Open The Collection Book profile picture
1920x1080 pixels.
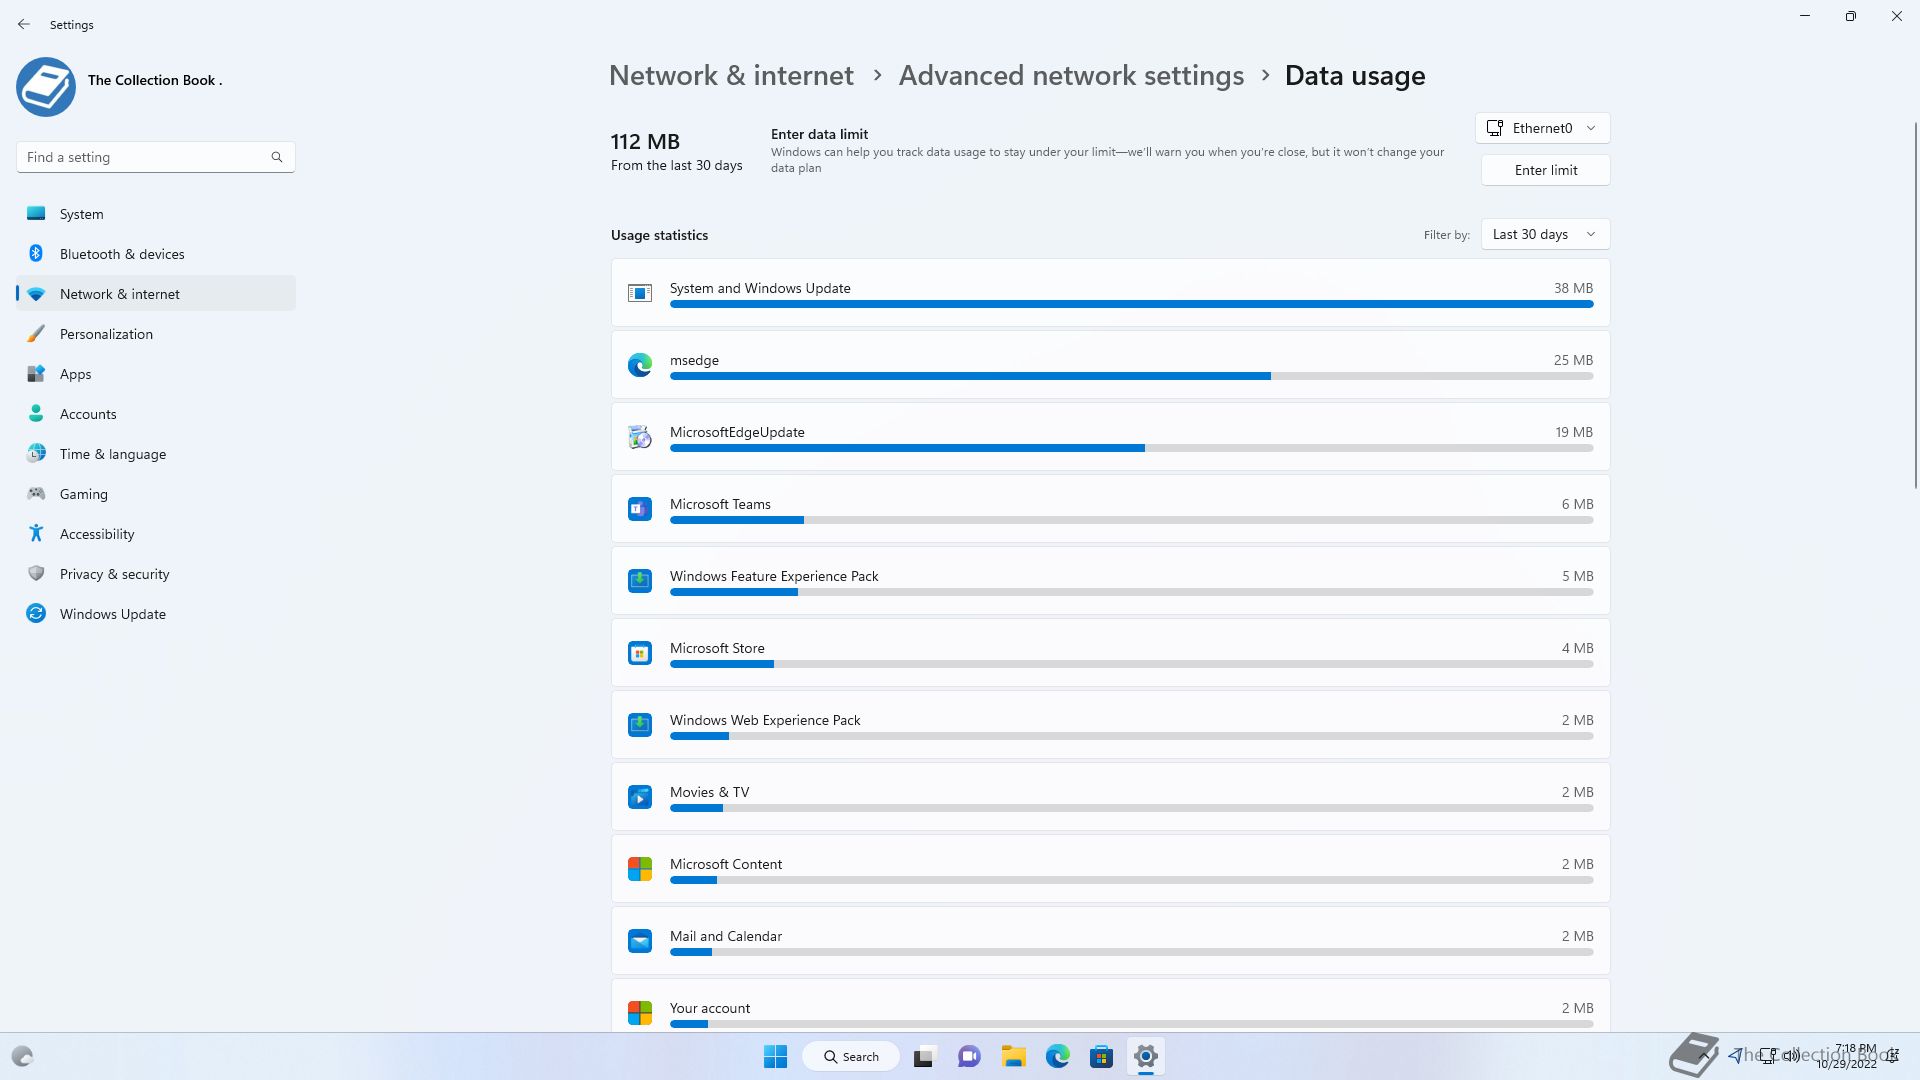(46, 86)
